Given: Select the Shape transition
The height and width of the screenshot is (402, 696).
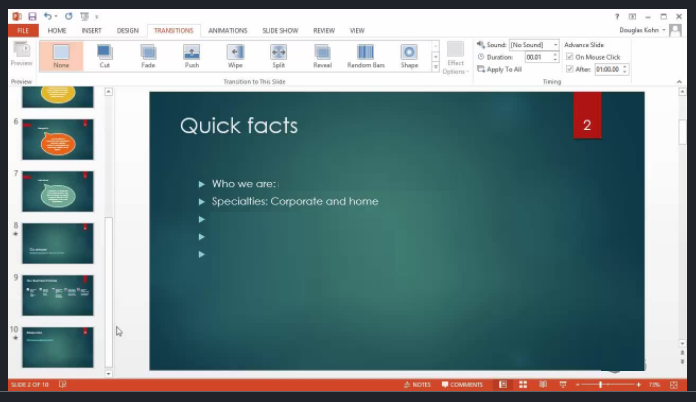Looking at the screenshot, I should pos(409,56).
